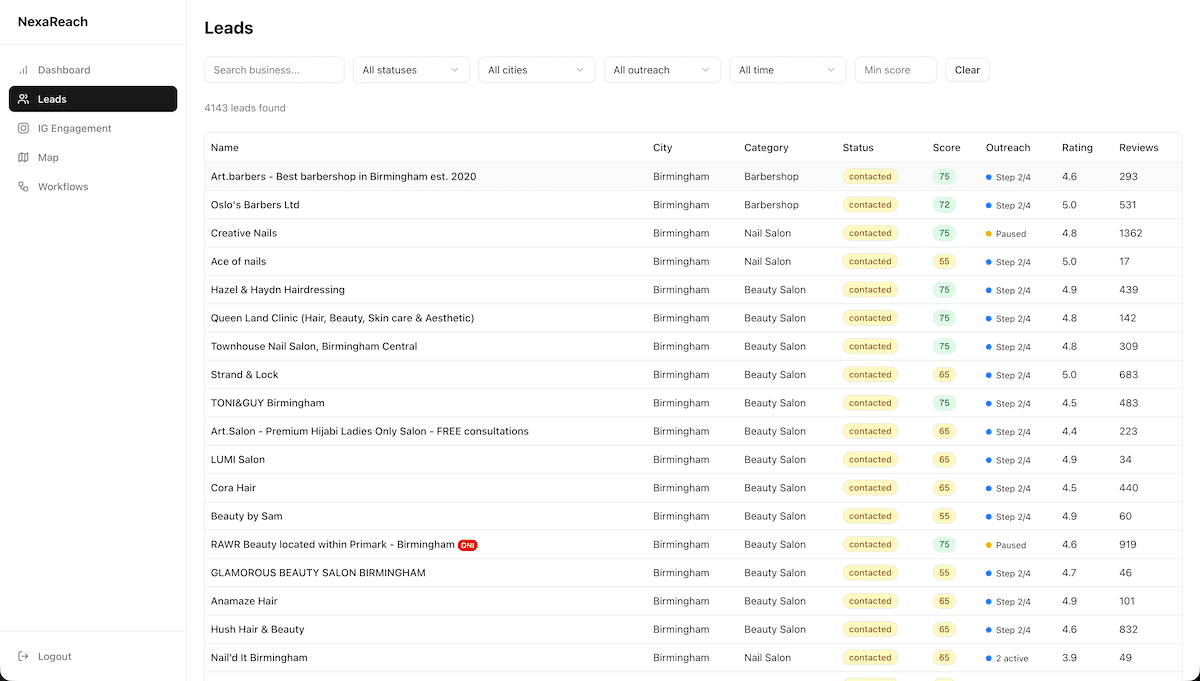Screen dimensions: 1200x681
Task: Expand the All cities filter
Action: [536, 70]
